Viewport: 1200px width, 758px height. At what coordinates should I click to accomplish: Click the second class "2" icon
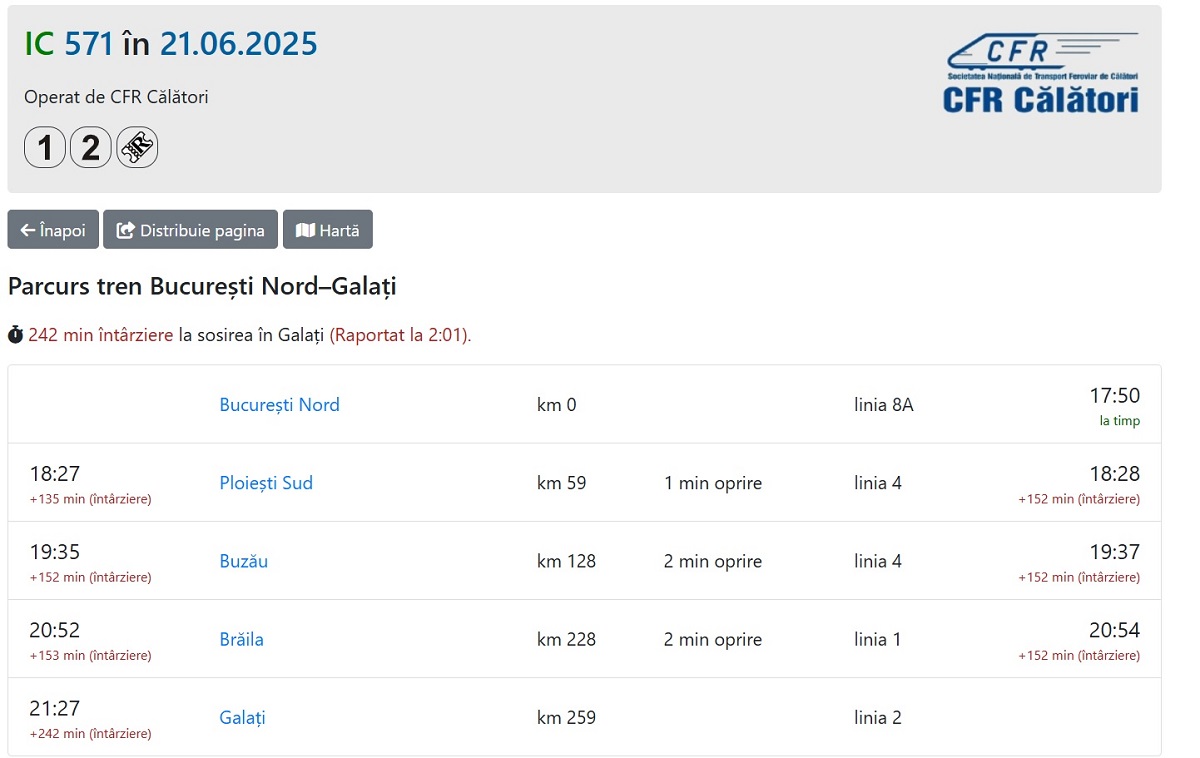click(x=91, y=148)
